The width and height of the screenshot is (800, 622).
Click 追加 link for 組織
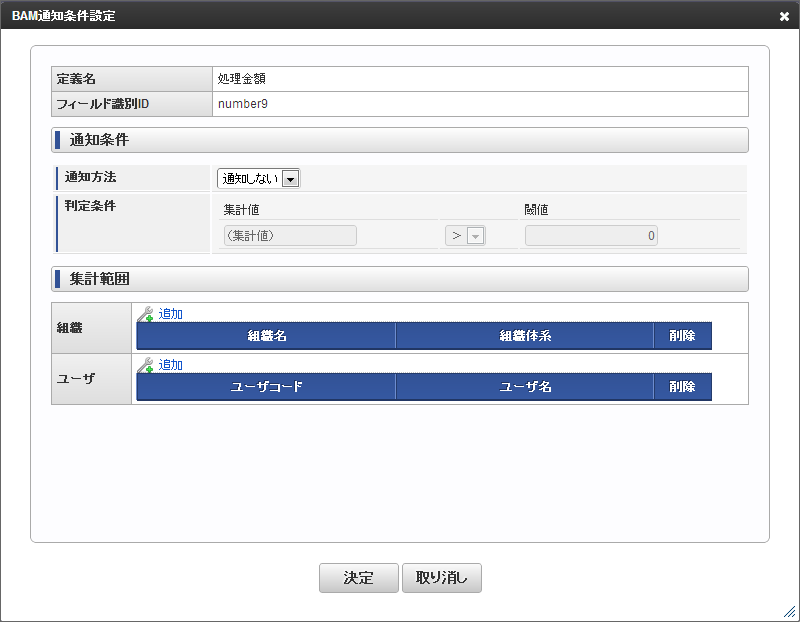pos(170,314)
